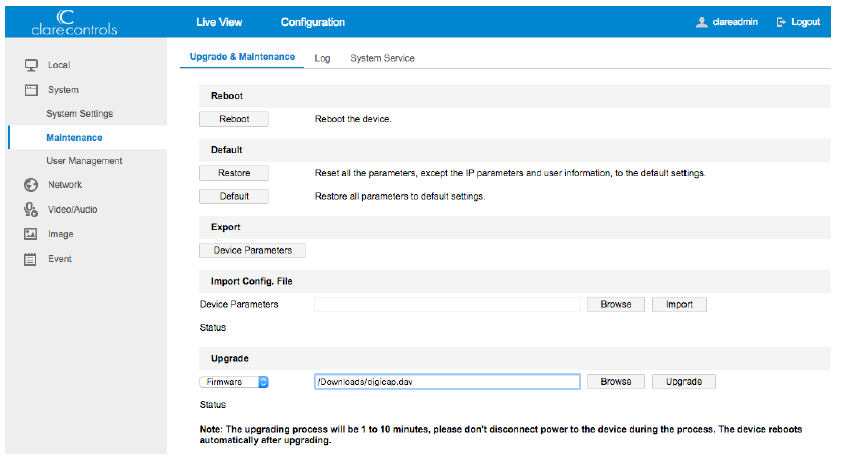
Task: Click the Event calendar icon
Action: click(30, 259)
